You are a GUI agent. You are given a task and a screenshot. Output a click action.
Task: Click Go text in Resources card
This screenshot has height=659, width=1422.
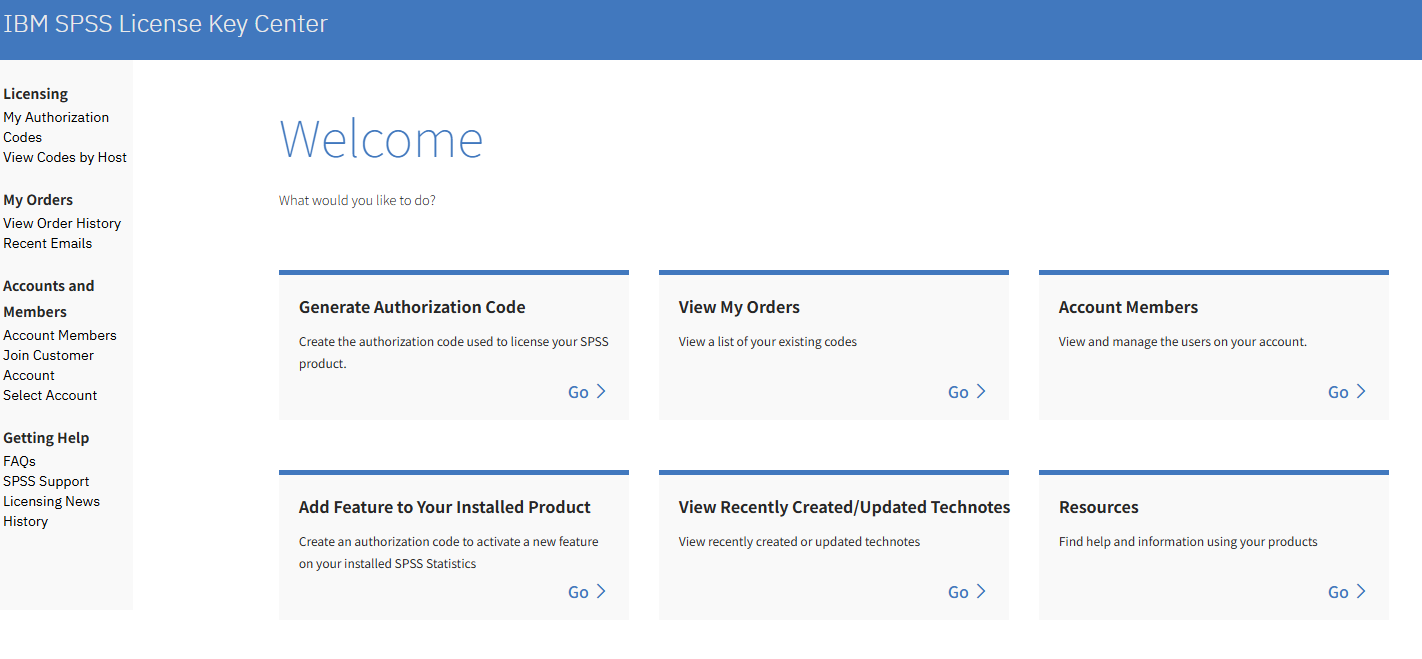(x=1338, y=592)
